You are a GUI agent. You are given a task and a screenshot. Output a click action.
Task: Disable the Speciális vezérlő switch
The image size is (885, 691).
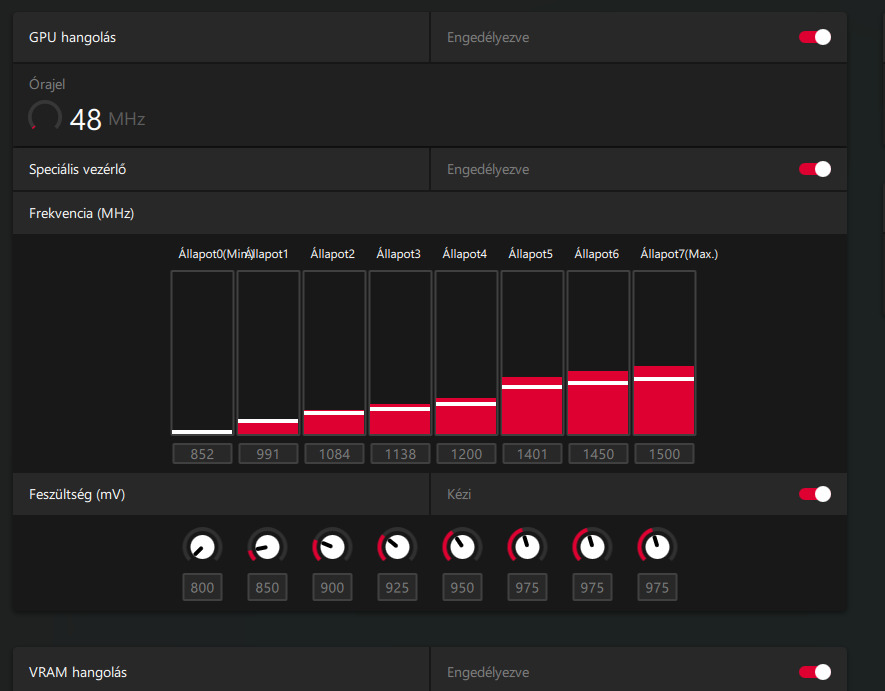(814, 169)
